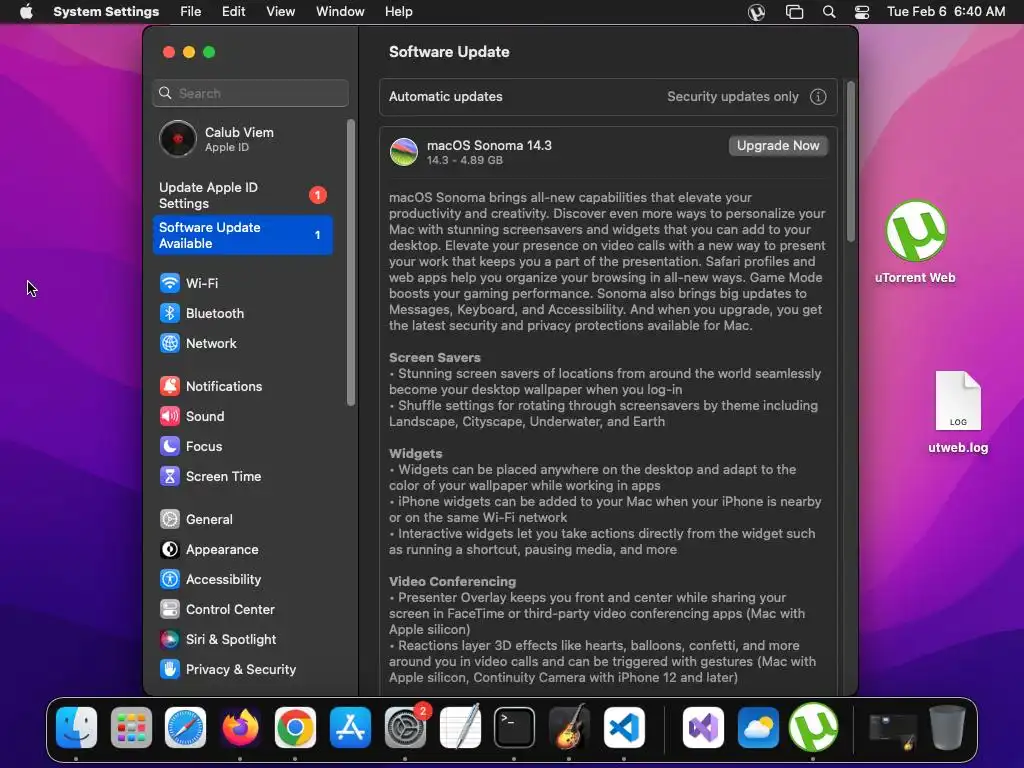Open the File menu
This screenshot has width=1024, height=768.
[191, 12]
